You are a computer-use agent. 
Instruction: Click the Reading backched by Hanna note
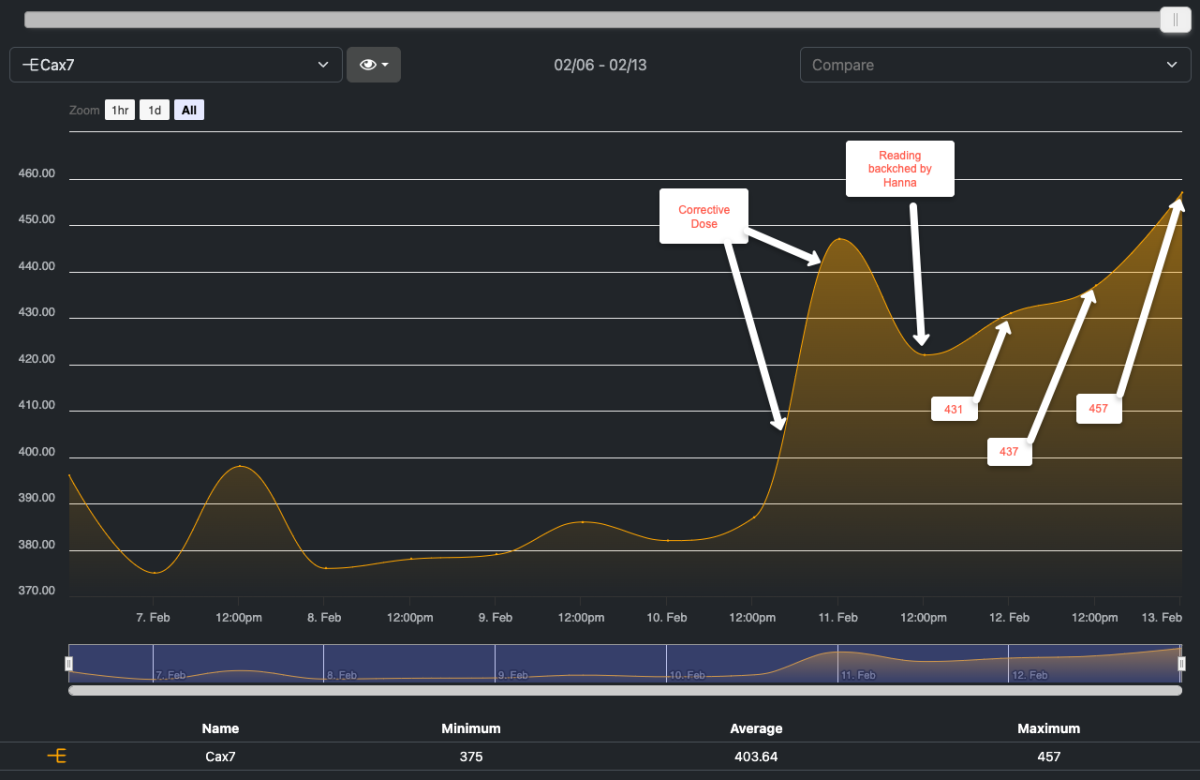click(899, 169)
